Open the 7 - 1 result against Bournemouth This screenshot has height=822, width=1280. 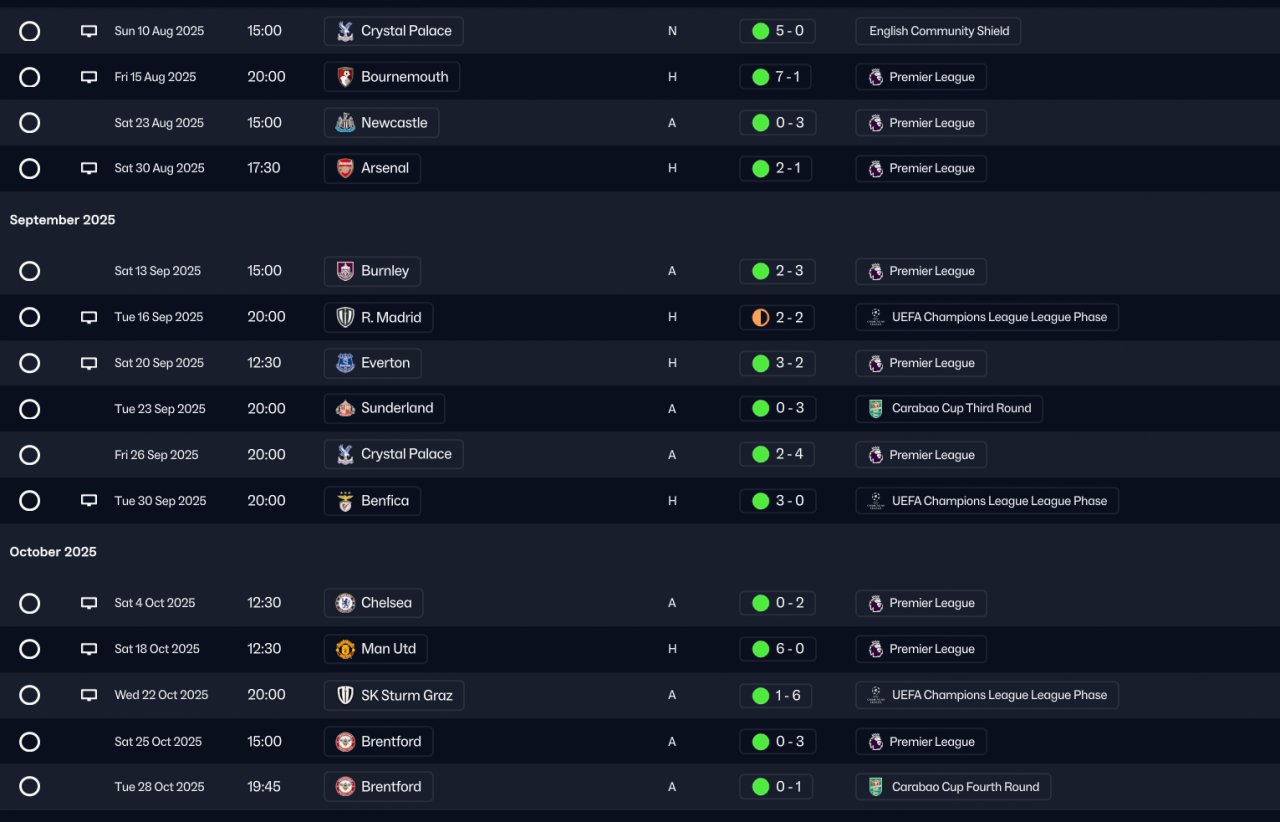[x=788, y=77]
